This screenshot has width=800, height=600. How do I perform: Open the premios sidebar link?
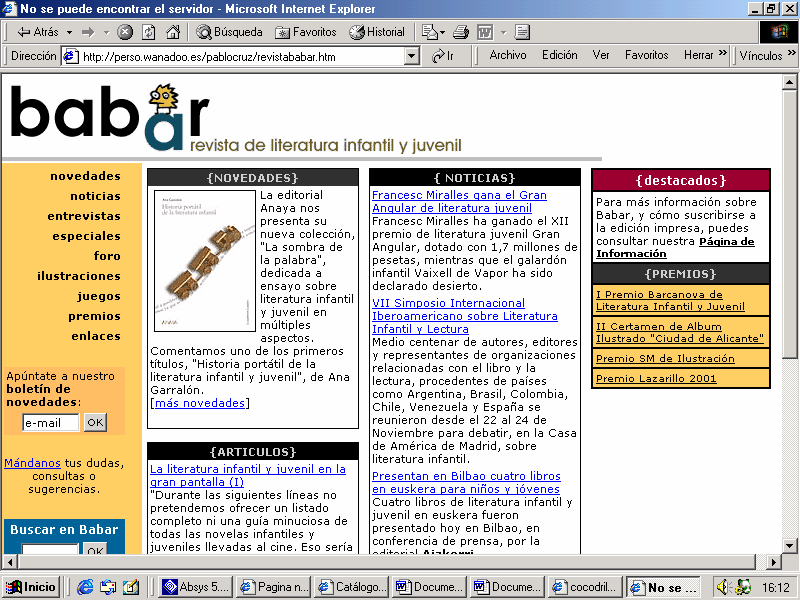94,316
